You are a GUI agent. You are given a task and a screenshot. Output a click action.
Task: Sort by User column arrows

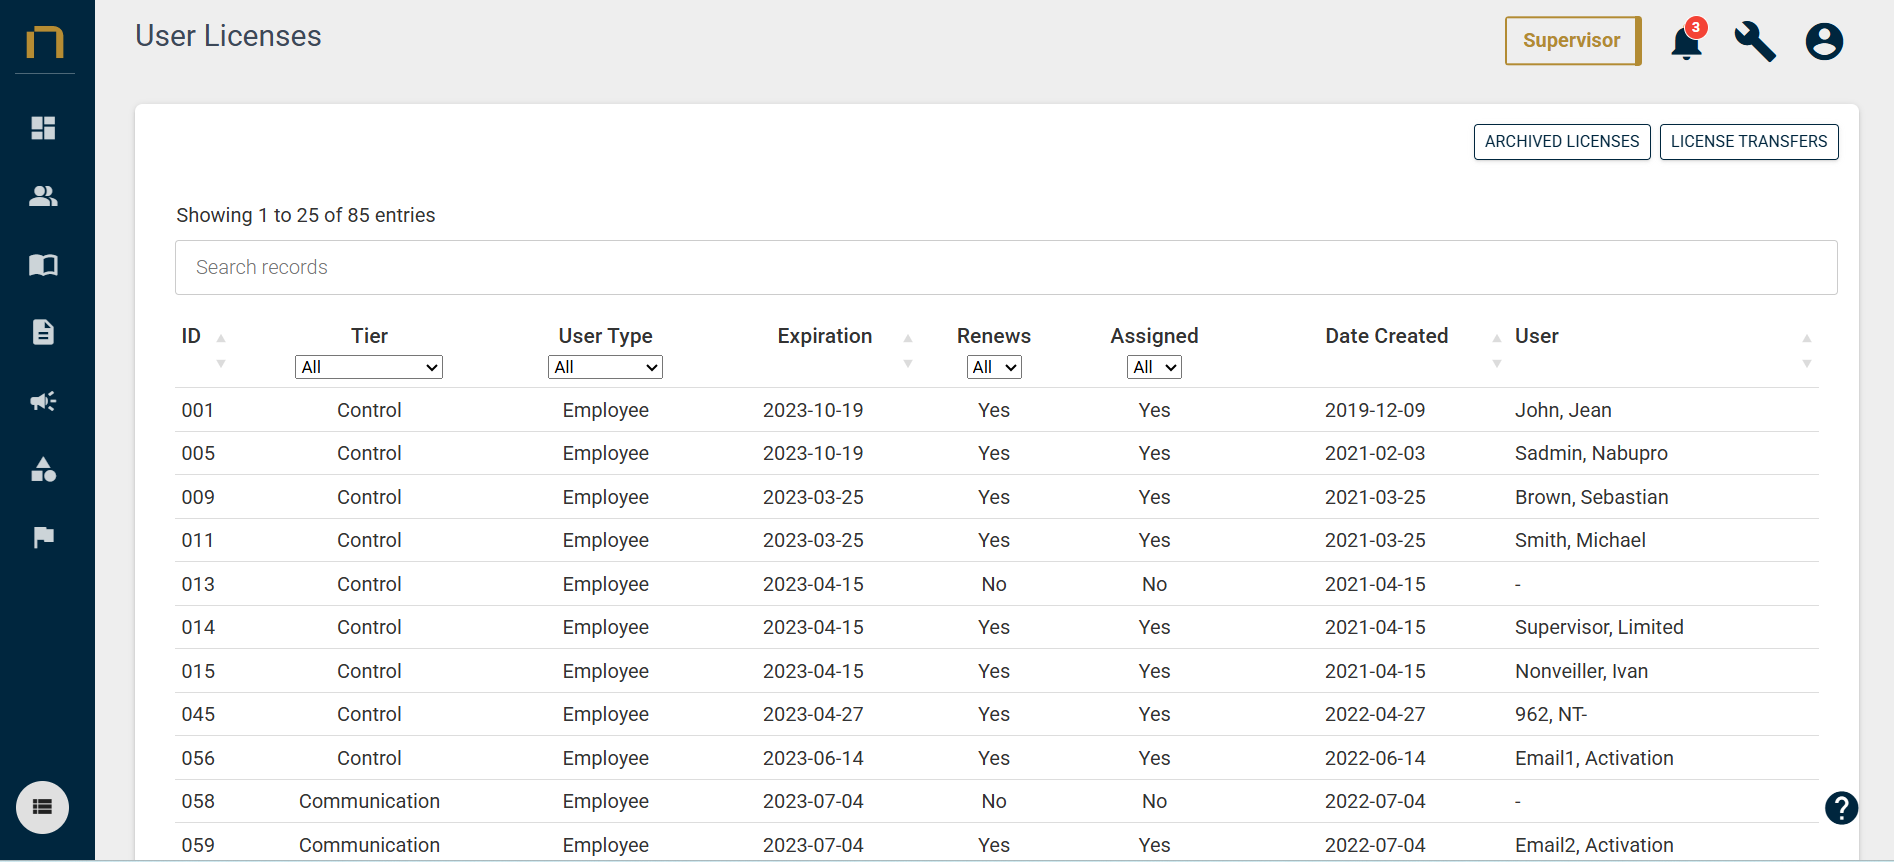click(1807, 351)
